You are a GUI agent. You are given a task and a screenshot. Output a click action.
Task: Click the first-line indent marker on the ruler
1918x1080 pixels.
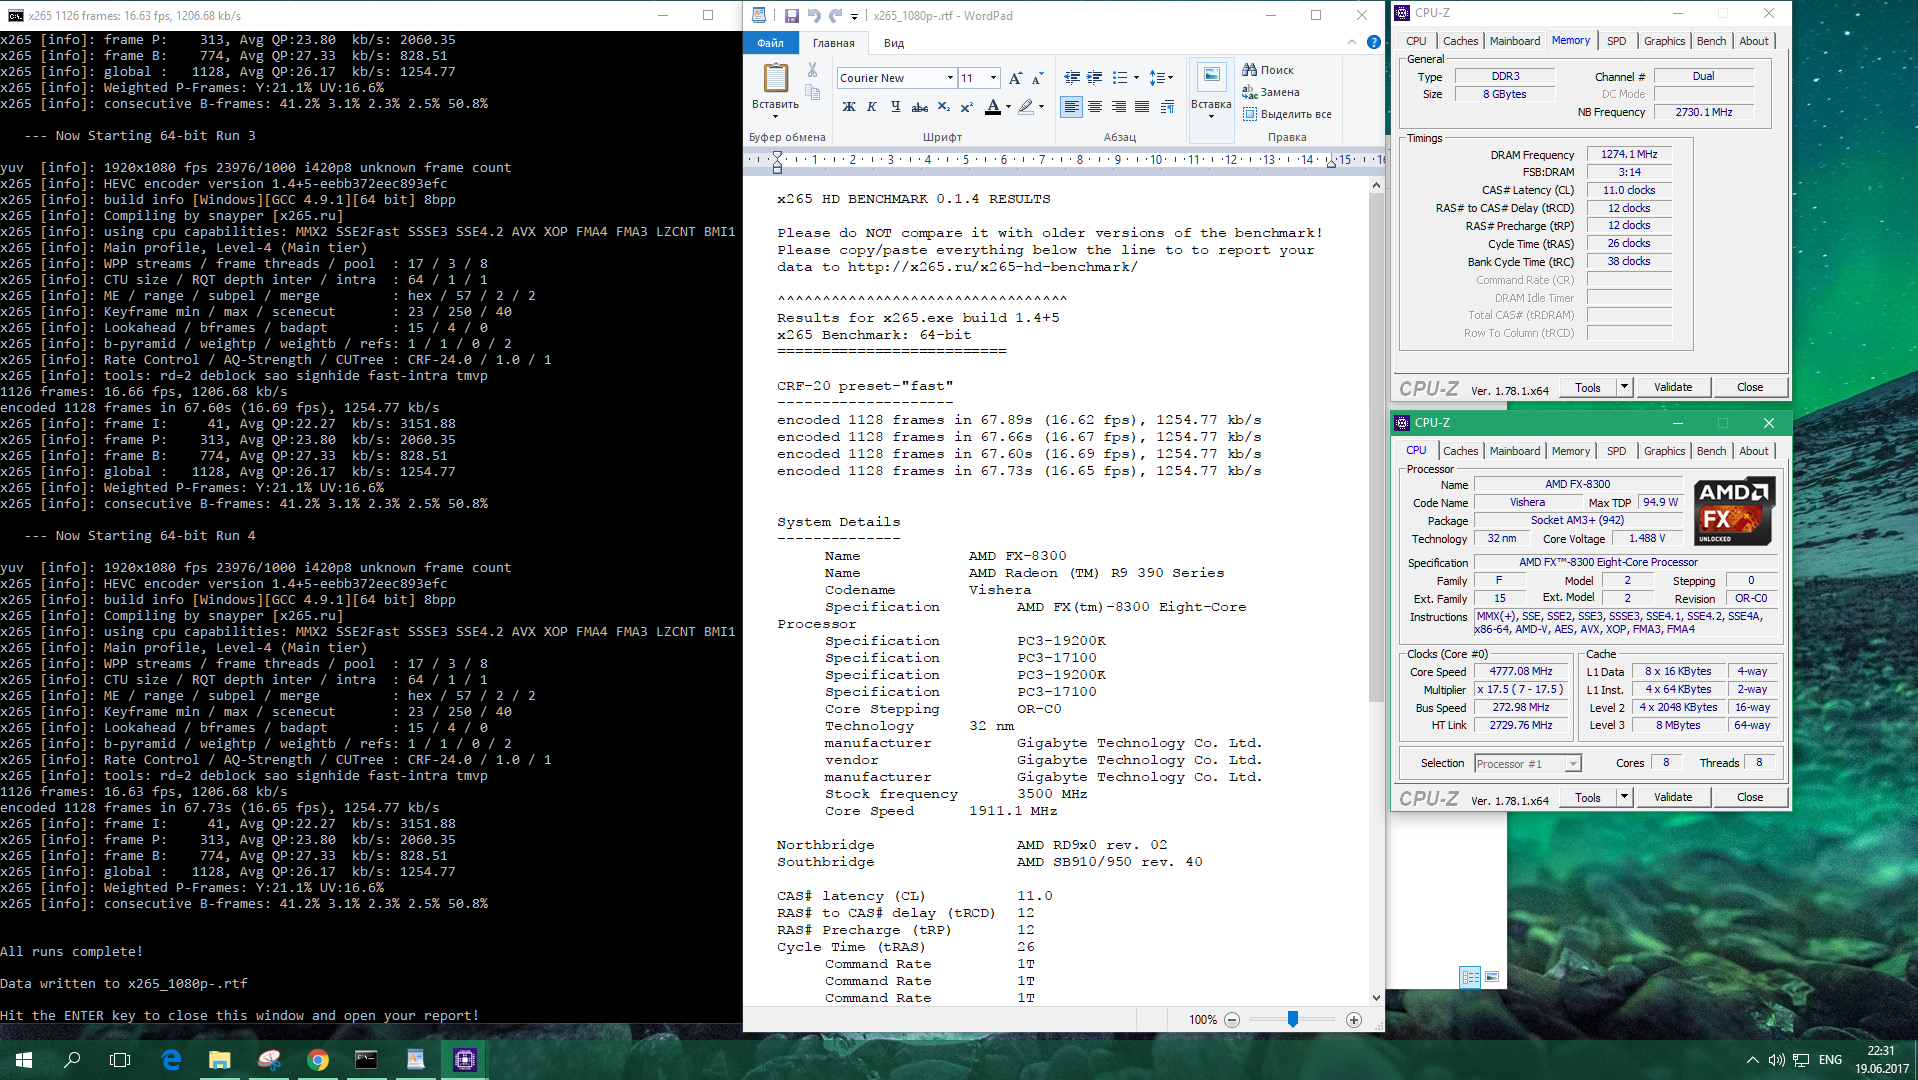(777, 155)
